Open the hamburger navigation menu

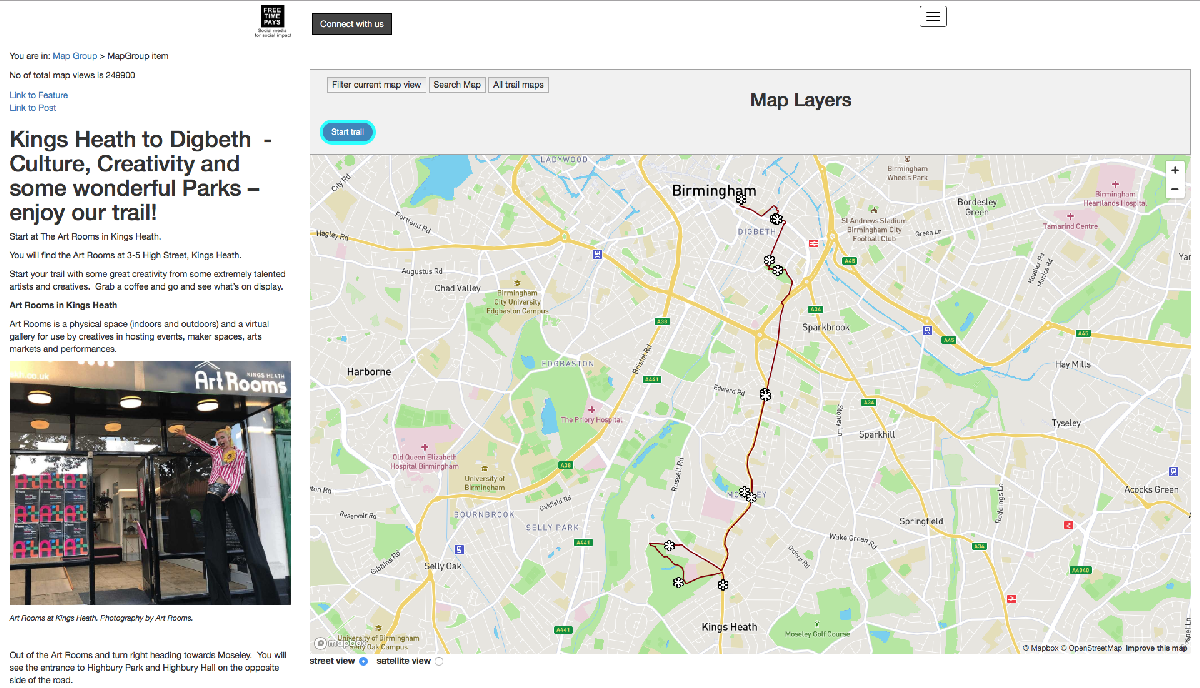[x=932, y=17]
